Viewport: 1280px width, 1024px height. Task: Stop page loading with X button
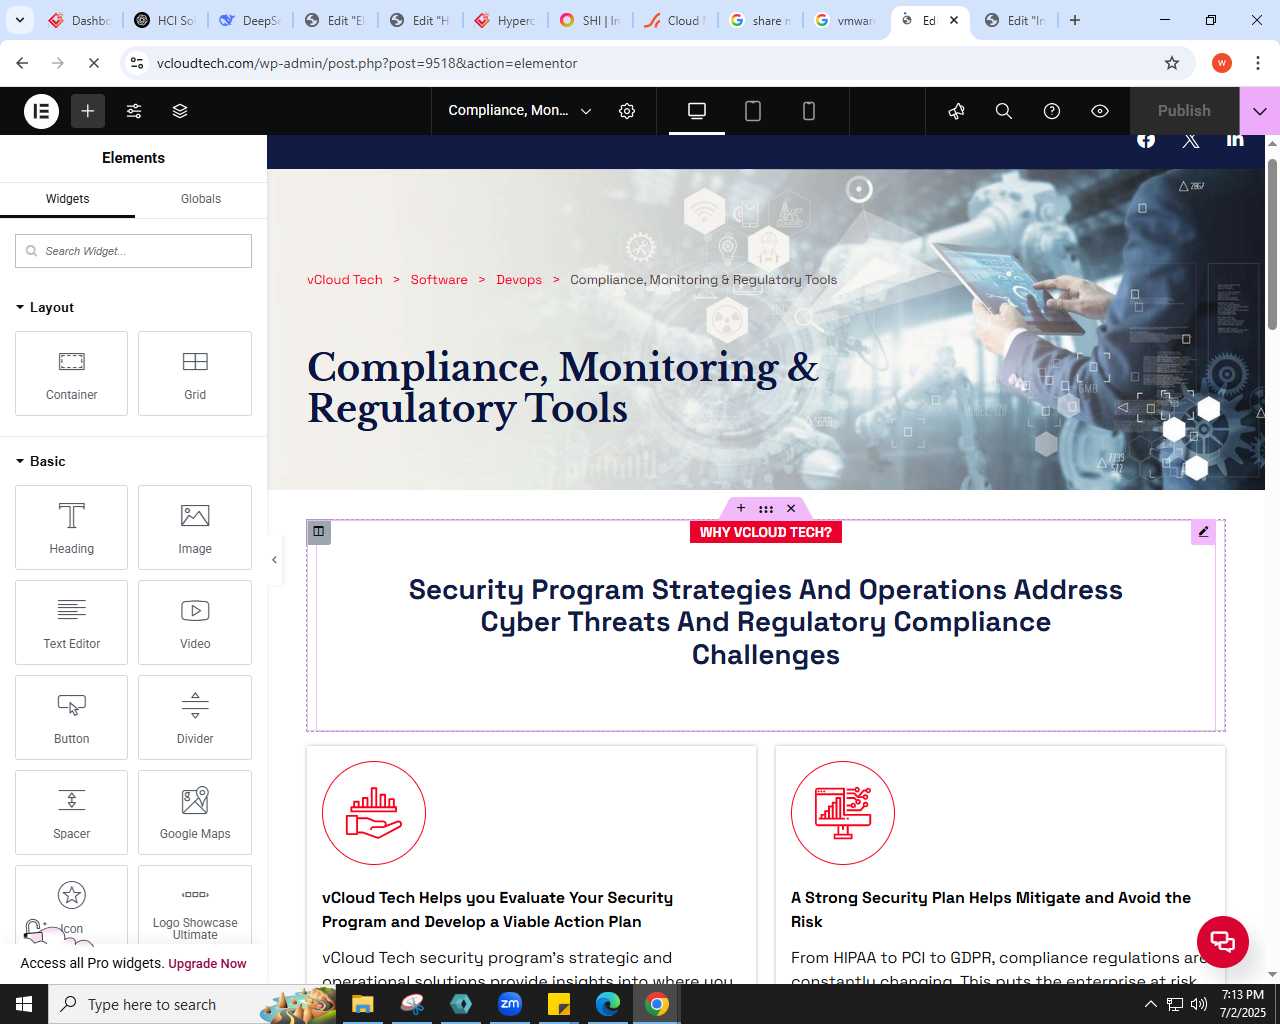coord(94,63)
